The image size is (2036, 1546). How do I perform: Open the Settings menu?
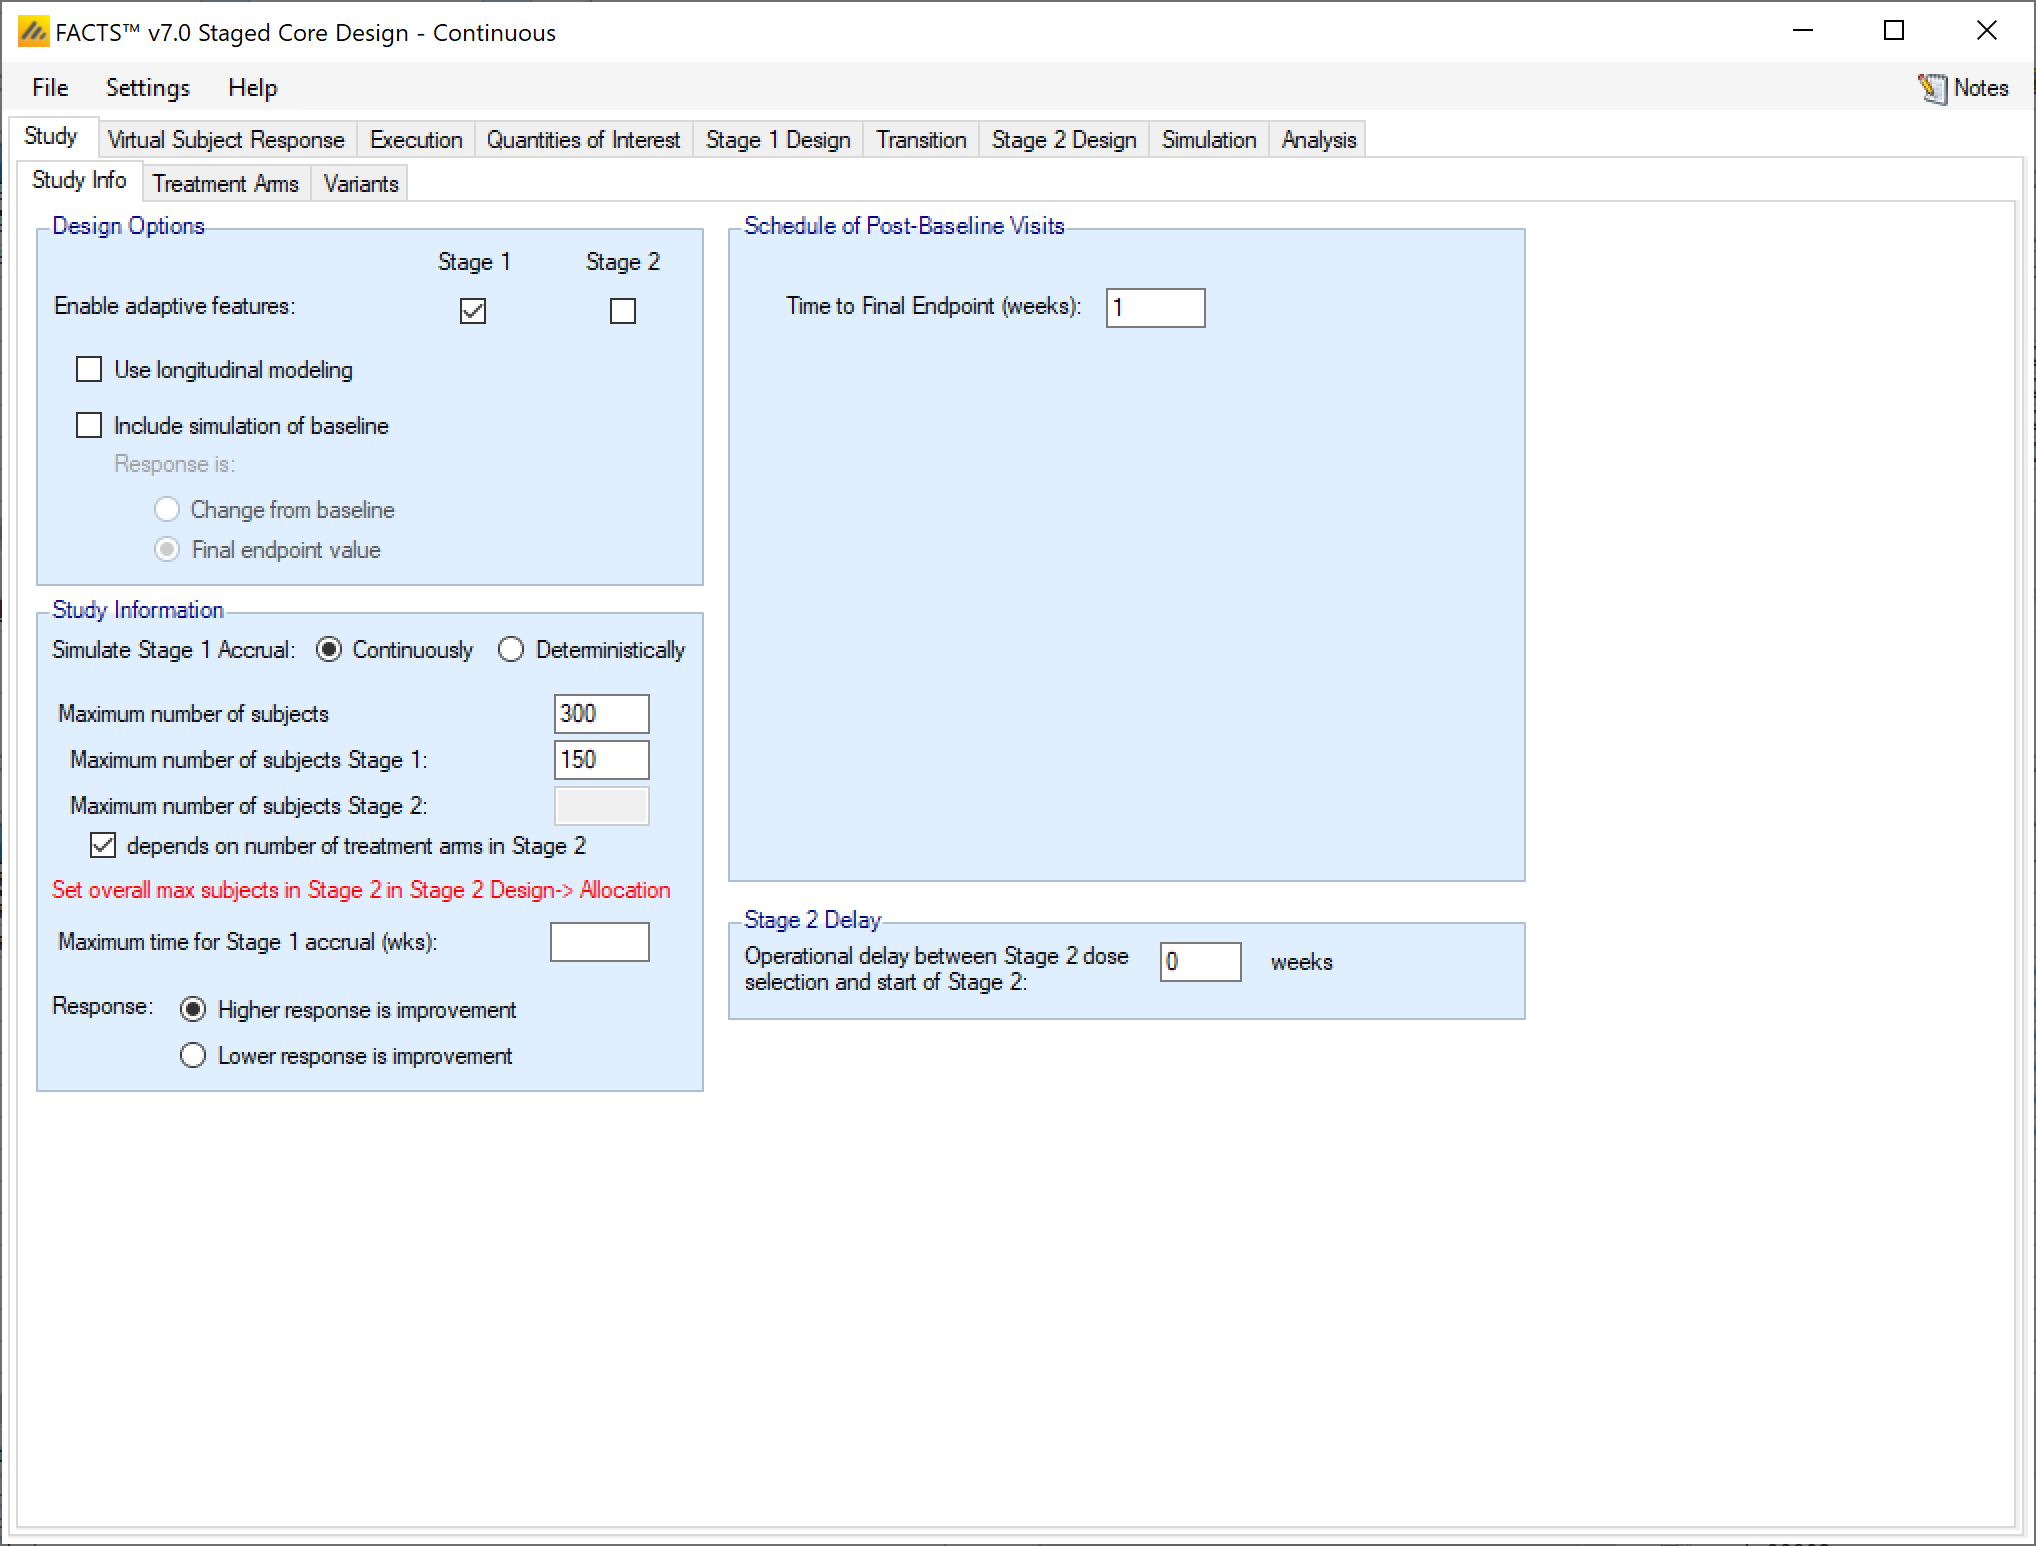pos(147,88)
